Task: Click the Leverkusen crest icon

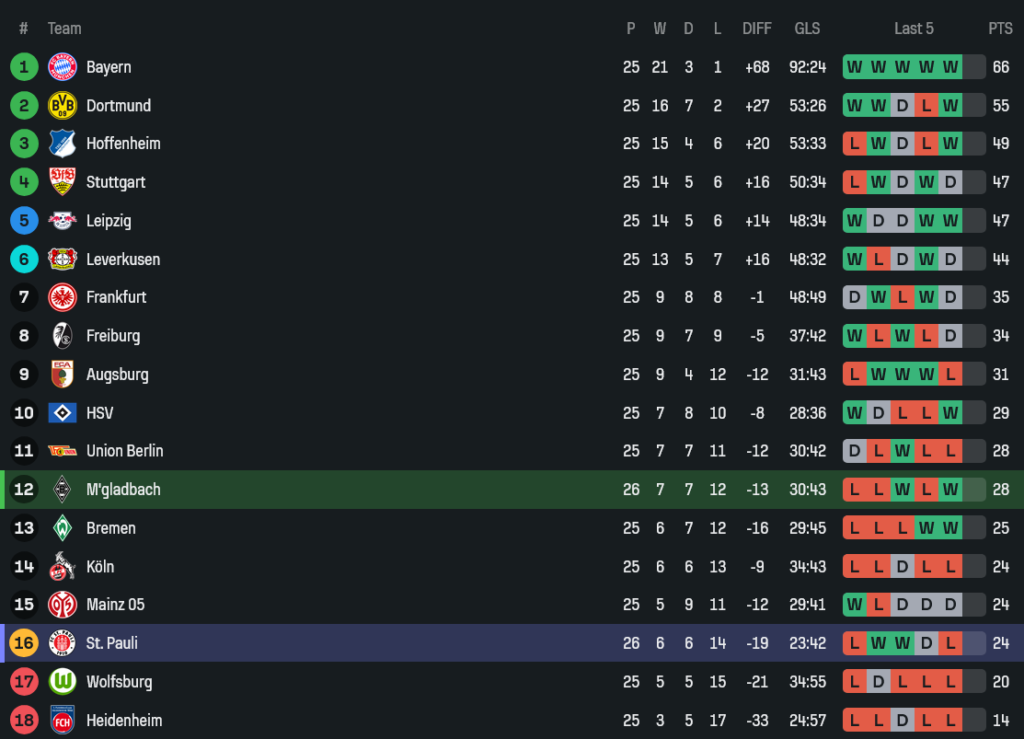Action: 62,259
